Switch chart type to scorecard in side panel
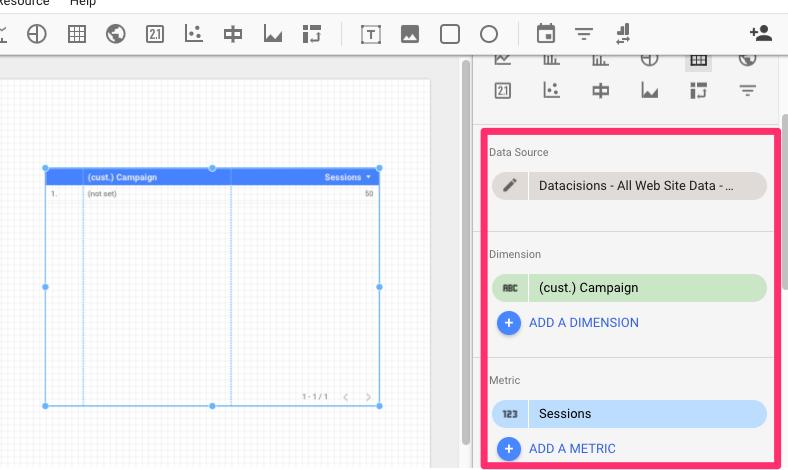Image resolution: width=788 pixels, height=470 pixels. [x=503, y=90]
